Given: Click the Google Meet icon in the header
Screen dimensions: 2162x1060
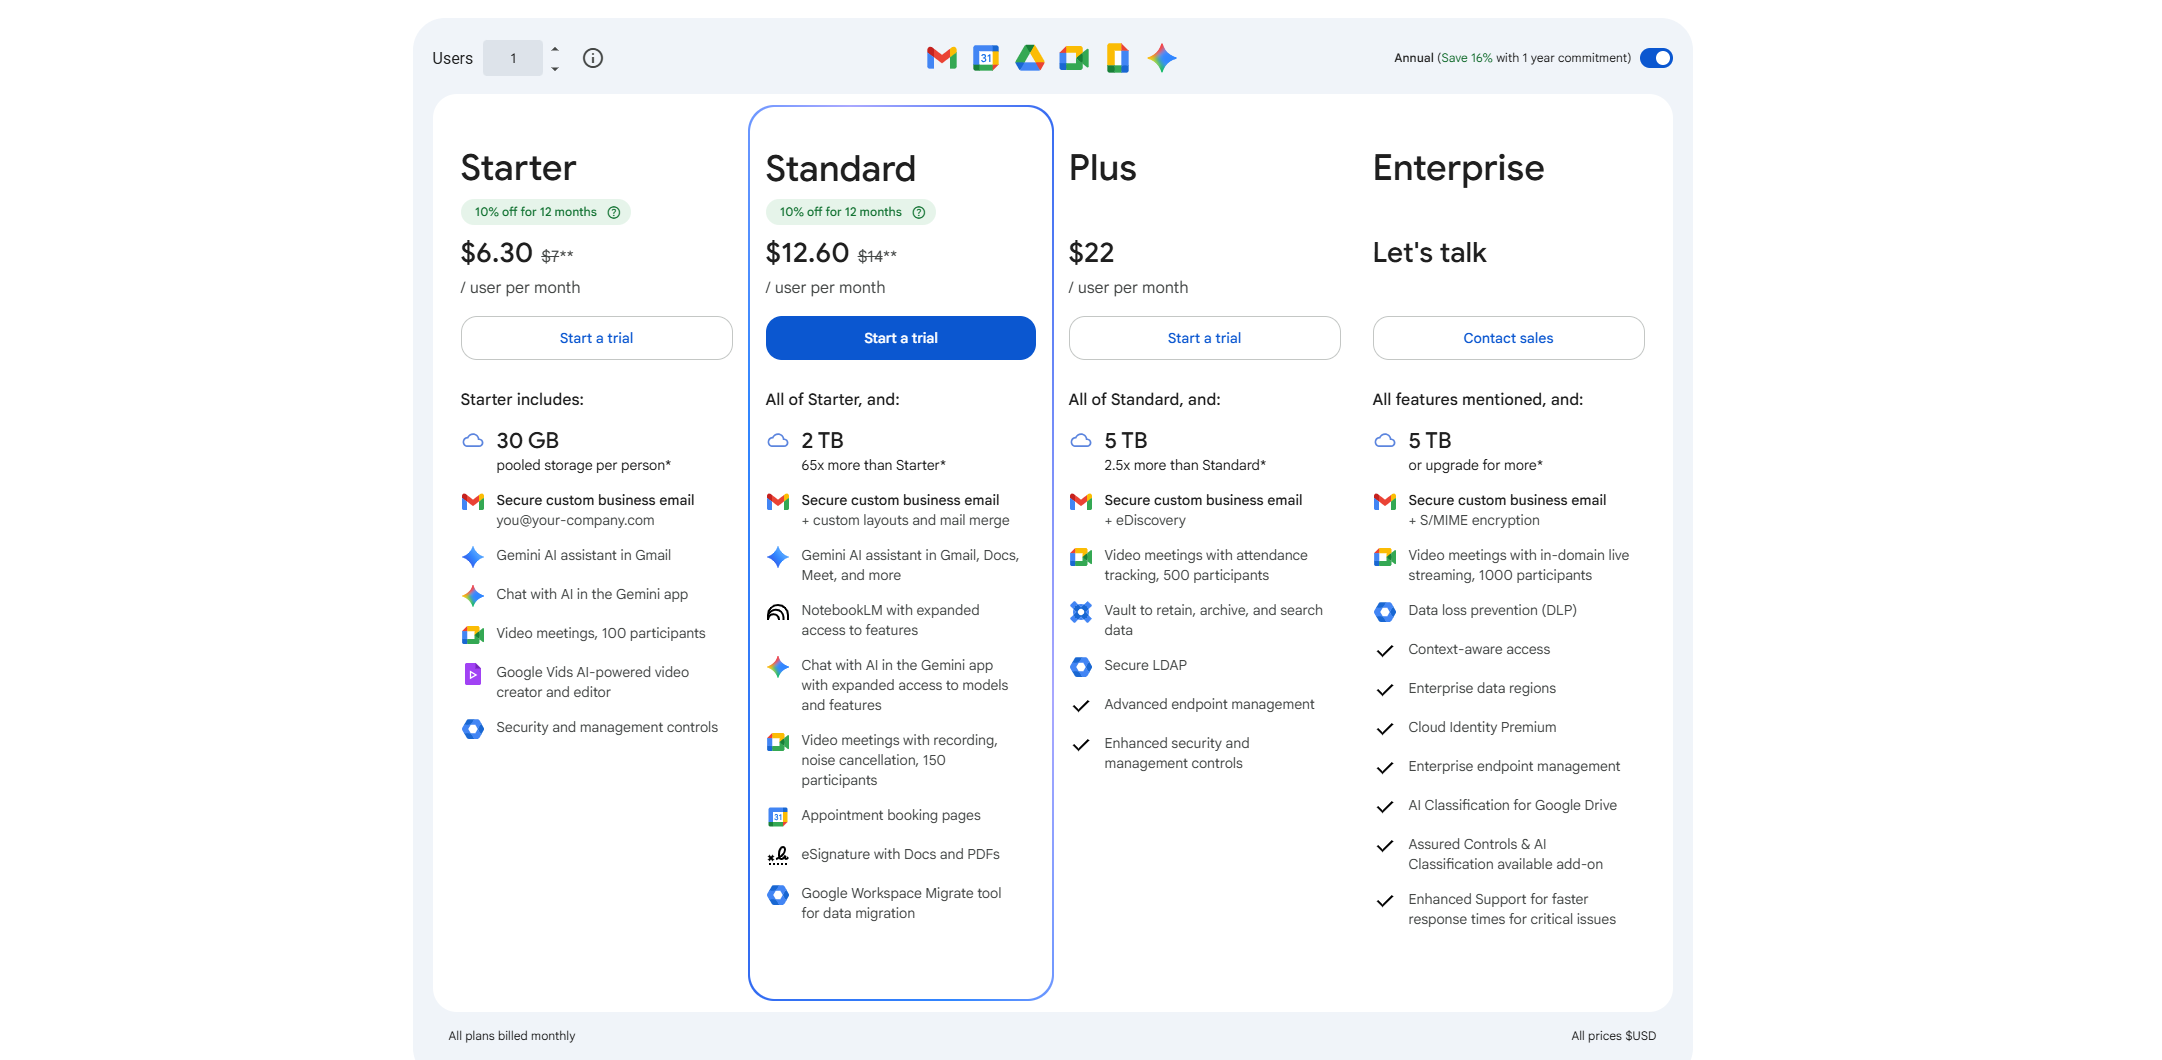Looking at the screenshot, I should 1074,58.
